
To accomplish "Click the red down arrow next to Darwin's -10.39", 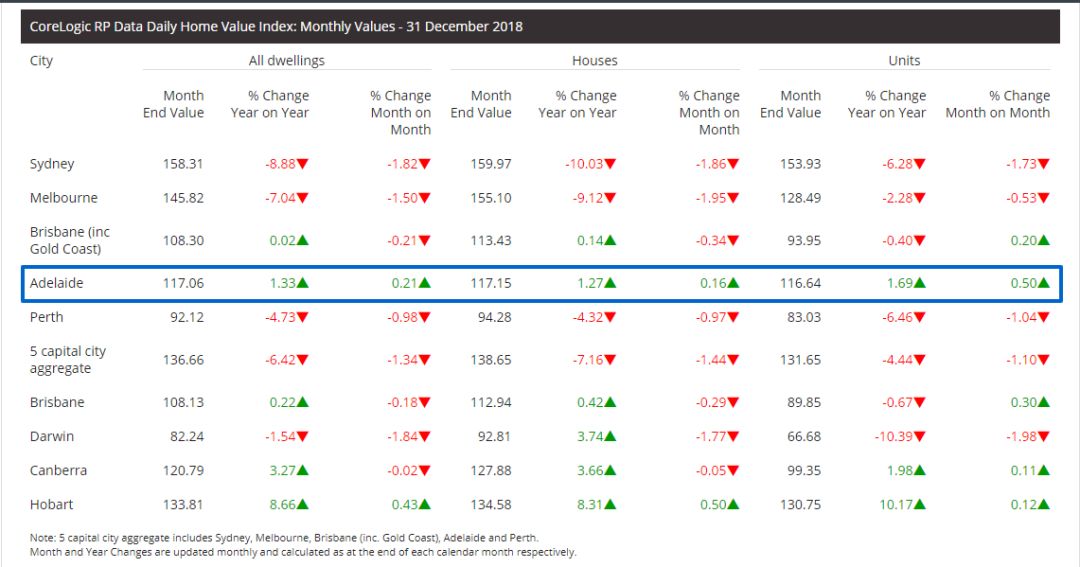I will 919,437.
